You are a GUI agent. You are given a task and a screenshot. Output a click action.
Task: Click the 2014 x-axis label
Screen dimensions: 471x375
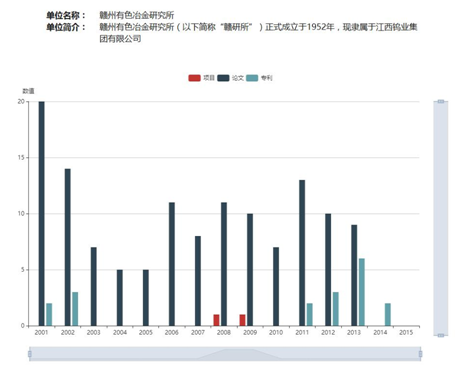[x=380, y=332]
